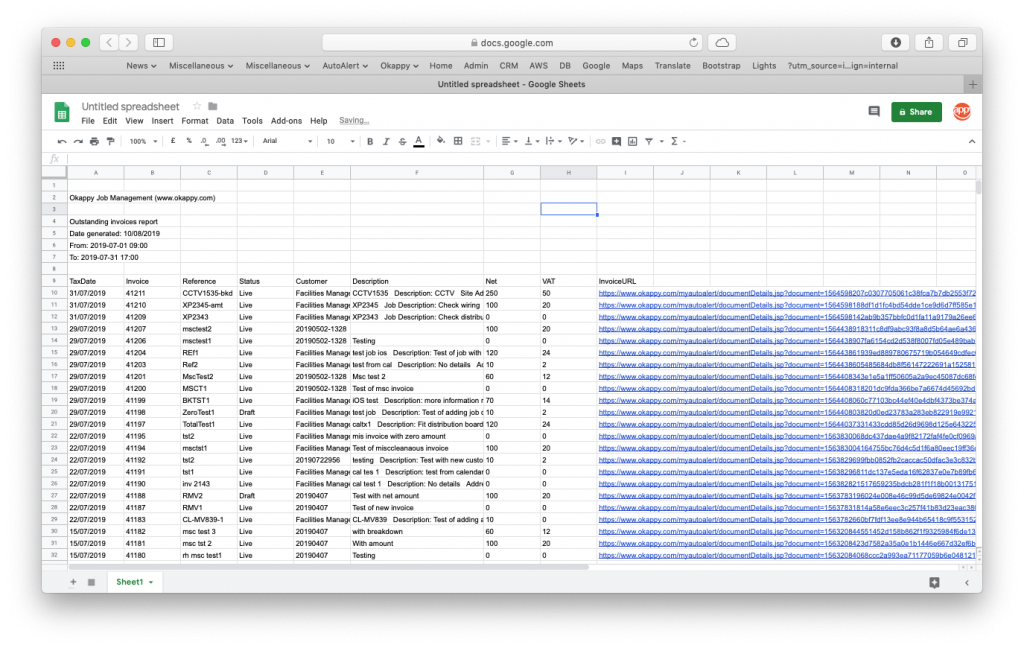Move spreadsheet using the folder icon
The height and width of the screenshot is (648, 1024).
(x=212, y=106)
